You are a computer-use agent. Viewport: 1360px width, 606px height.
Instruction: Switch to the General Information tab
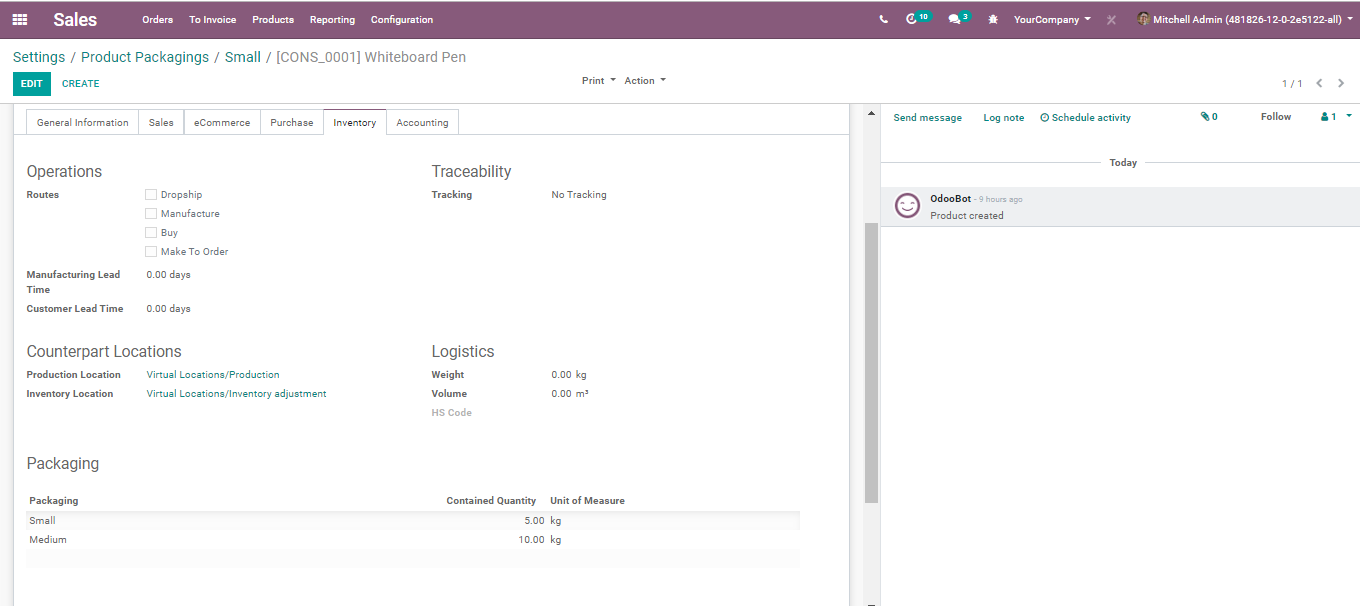pos(82,123)
